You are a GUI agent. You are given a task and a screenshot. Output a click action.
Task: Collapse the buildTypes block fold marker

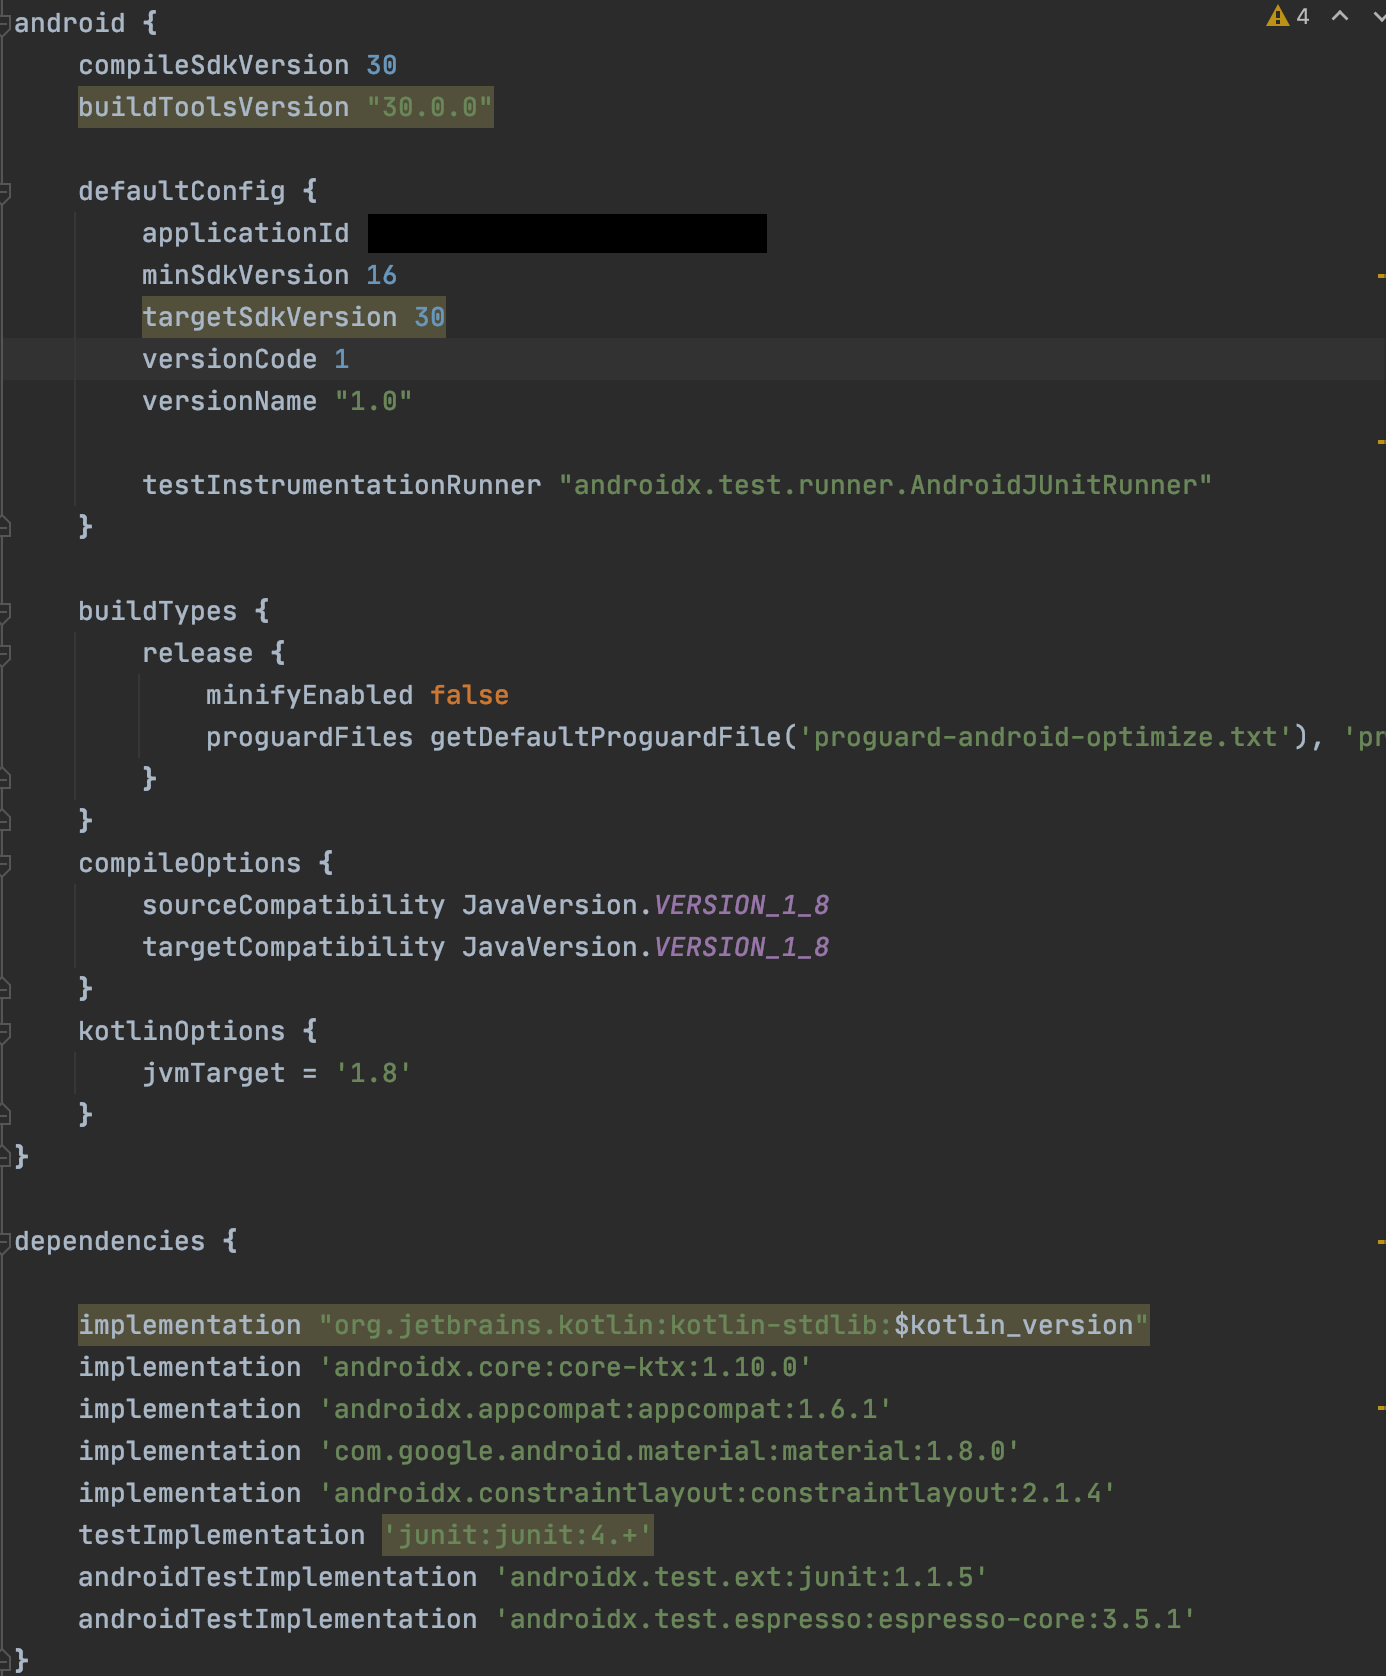pos(4,612)
